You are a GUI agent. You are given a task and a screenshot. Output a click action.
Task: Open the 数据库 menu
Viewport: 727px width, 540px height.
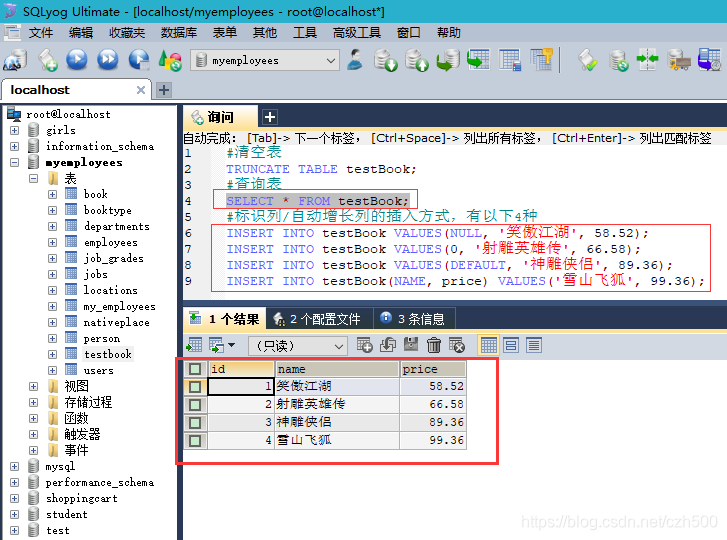tap(179, 32)
